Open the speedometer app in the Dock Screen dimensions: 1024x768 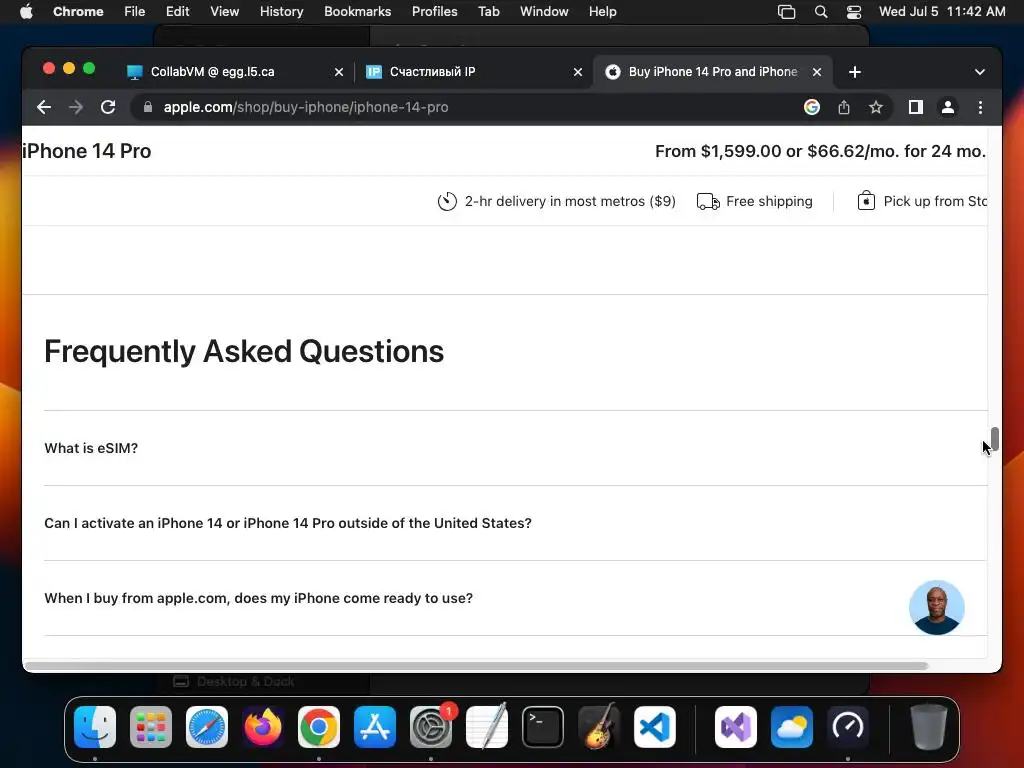pyautogui.click(x=848, y=727)
